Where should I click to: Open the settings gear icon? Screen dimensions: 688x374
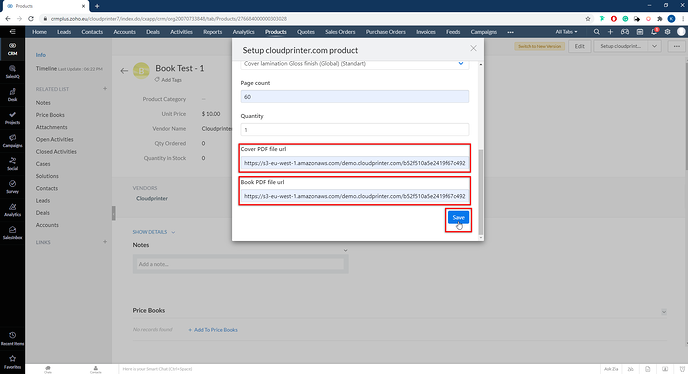pyautogui.click(x=667, y=32)
